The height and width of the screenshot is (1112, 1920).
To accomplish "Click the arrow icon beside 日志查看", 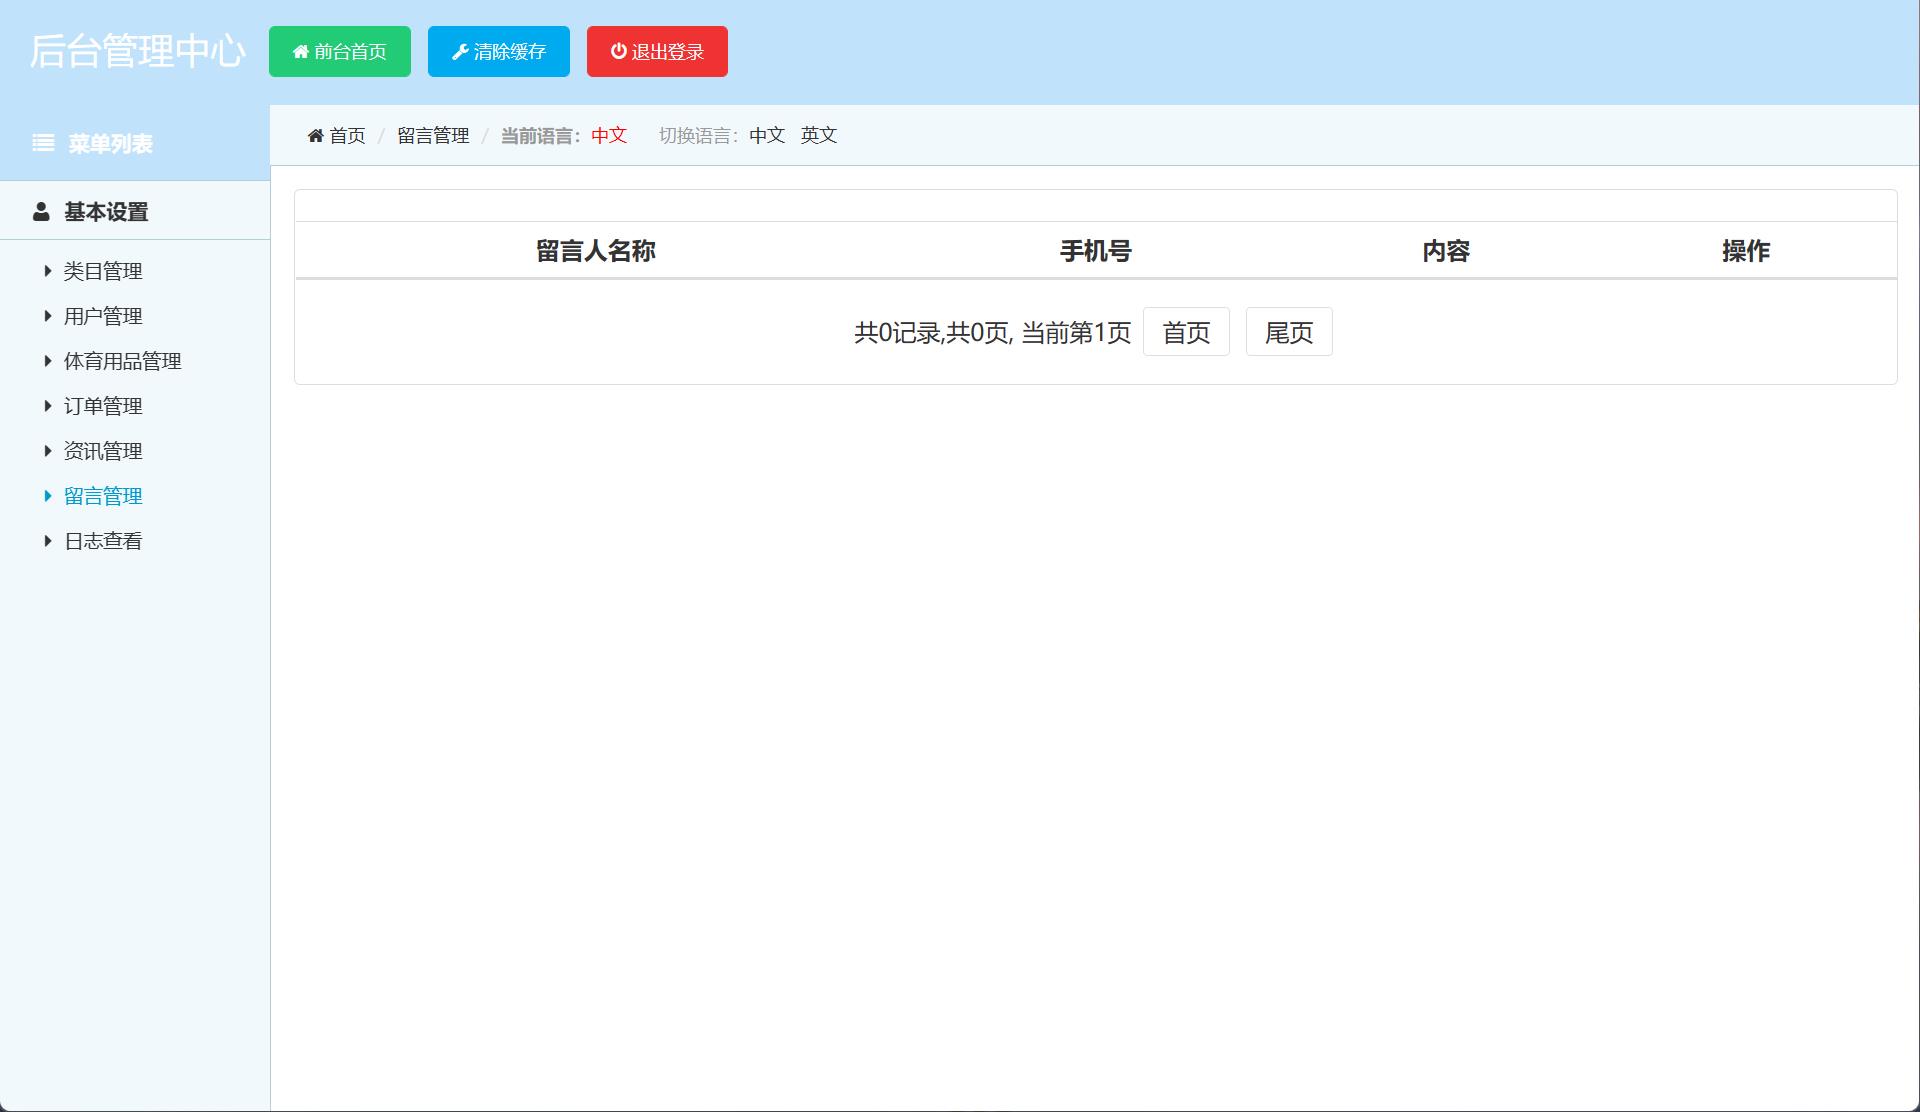I will click(47, 540).
